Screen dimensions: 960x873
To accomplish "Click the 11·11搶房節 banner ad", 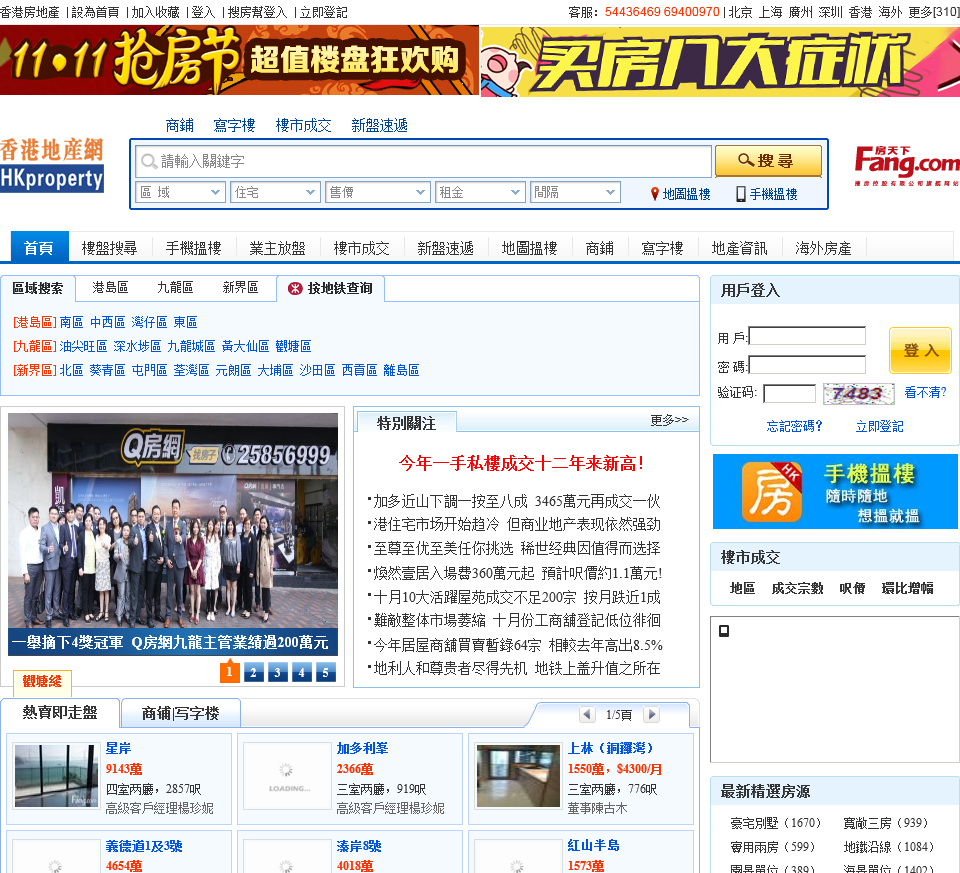I will [x=239, y=60].
